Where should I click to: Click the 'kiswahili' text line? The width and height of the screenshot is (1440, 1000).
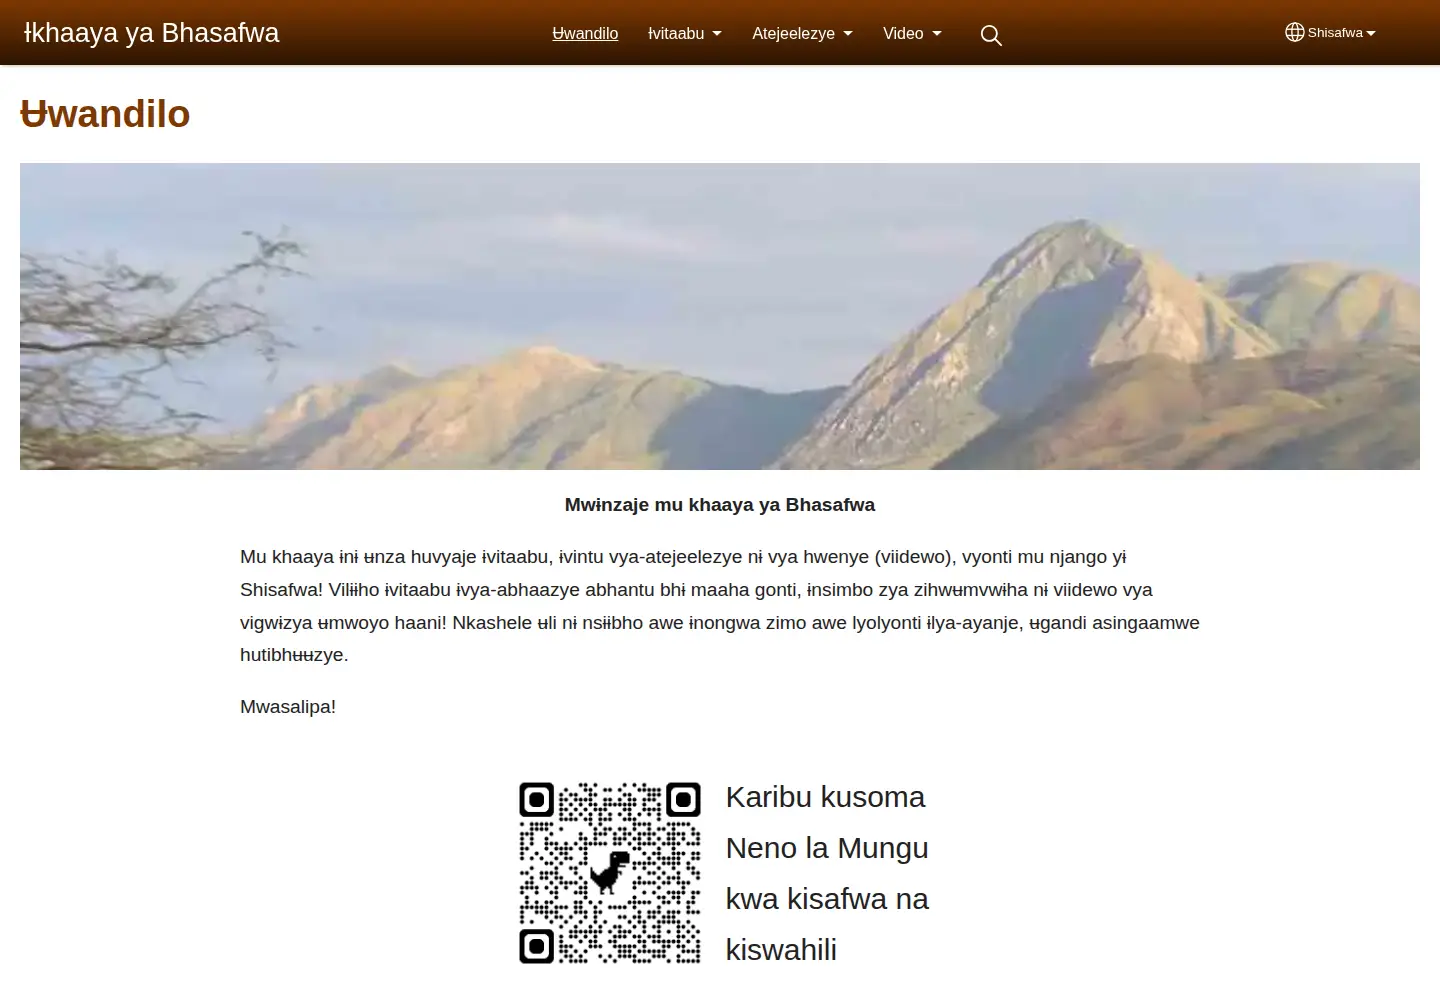(781, 950)
